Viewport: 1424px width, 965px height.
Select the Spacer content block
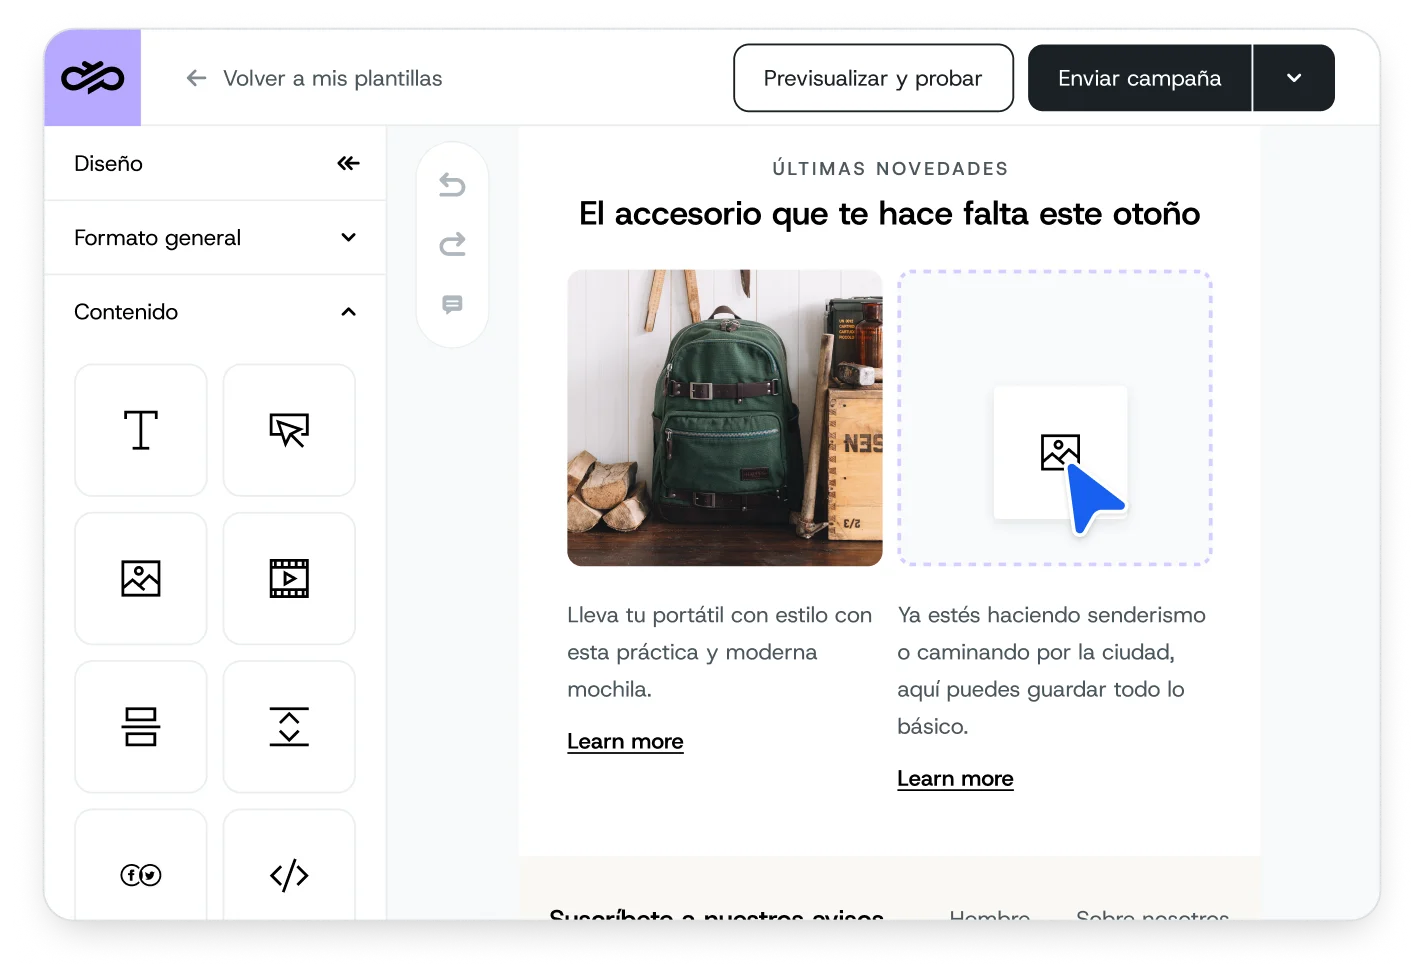(289, 727)
